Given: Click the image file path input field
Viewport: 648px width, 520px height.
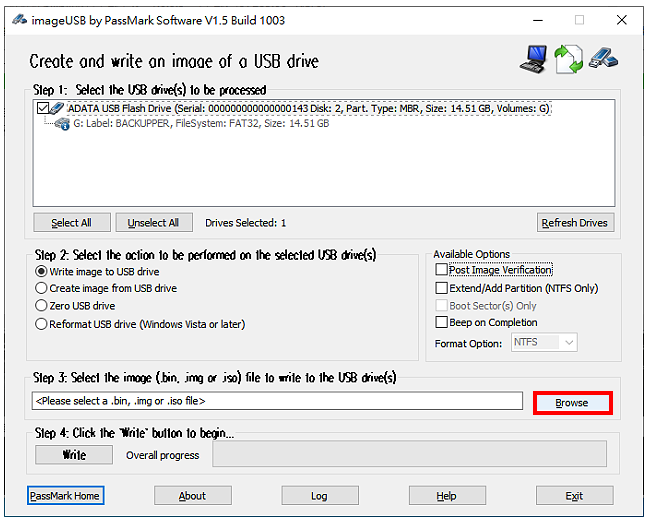Looking at the screenshot, I should (277, 401).
